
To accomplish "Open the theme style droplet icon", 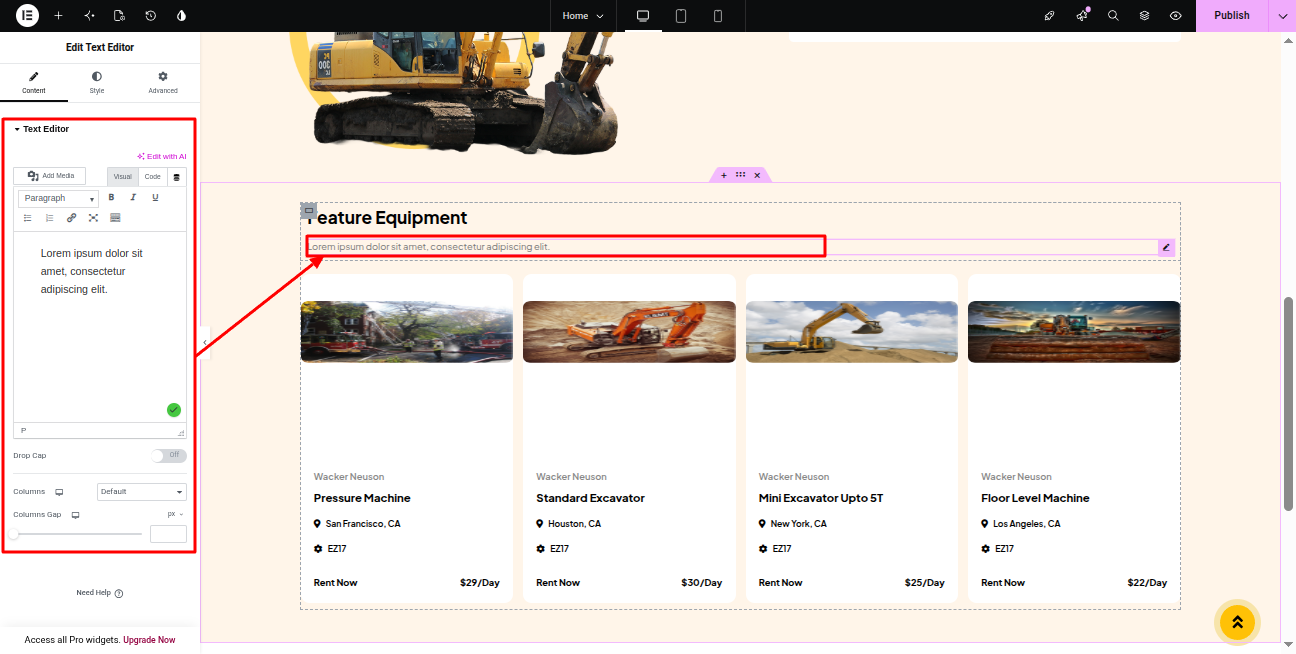I will 181,16.
